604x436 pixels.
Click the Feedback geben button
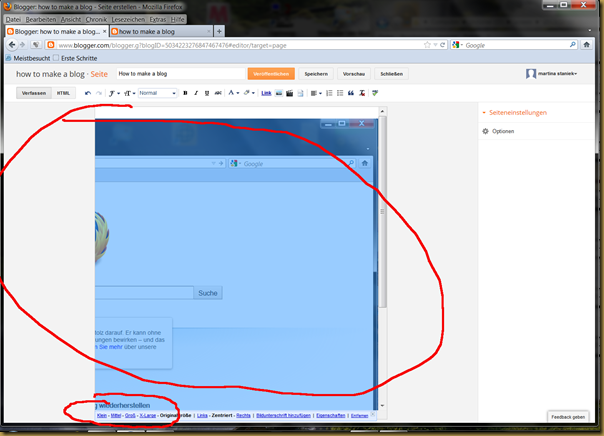[568, 417]
